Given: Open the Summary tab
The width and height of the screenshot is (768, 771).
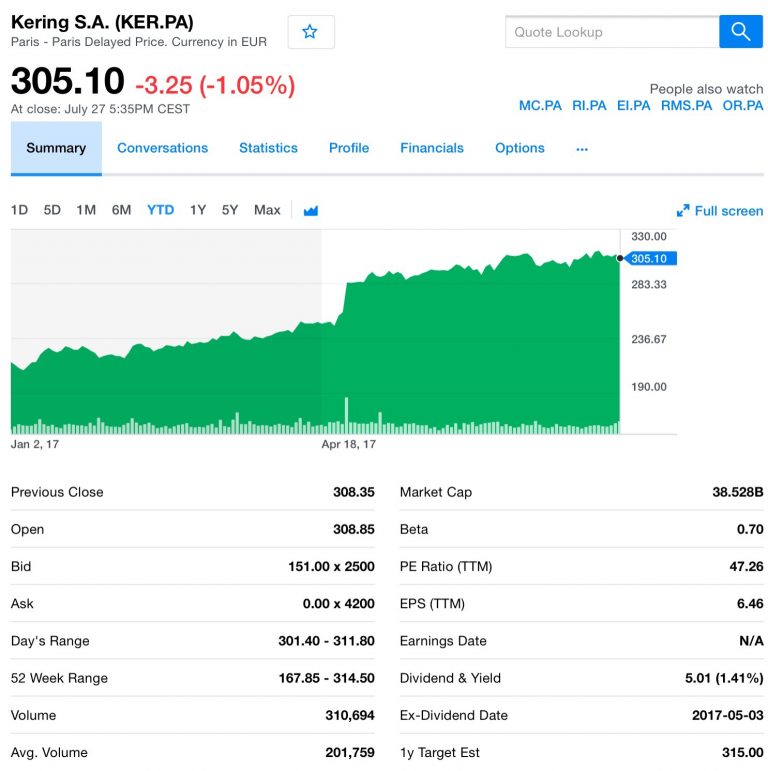Looking at the screenshot, I should [56, 148].
